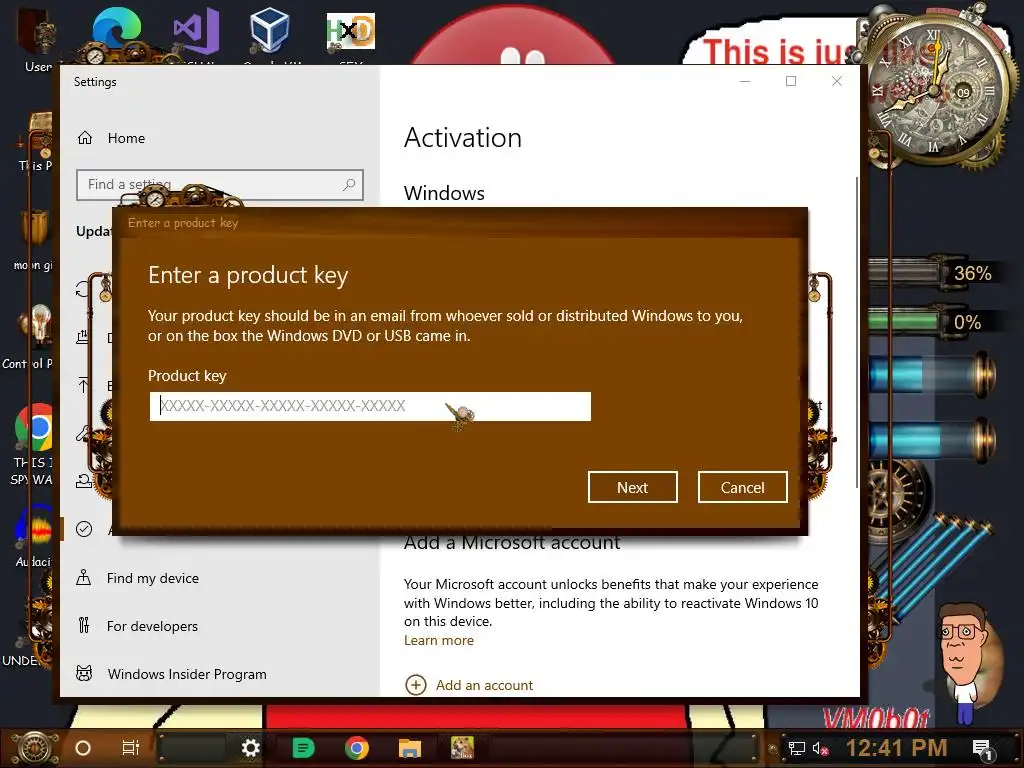Click the Windows section heading
Image resolution: width=1024 pixels, height=768 pixels.
click(444, 193)
